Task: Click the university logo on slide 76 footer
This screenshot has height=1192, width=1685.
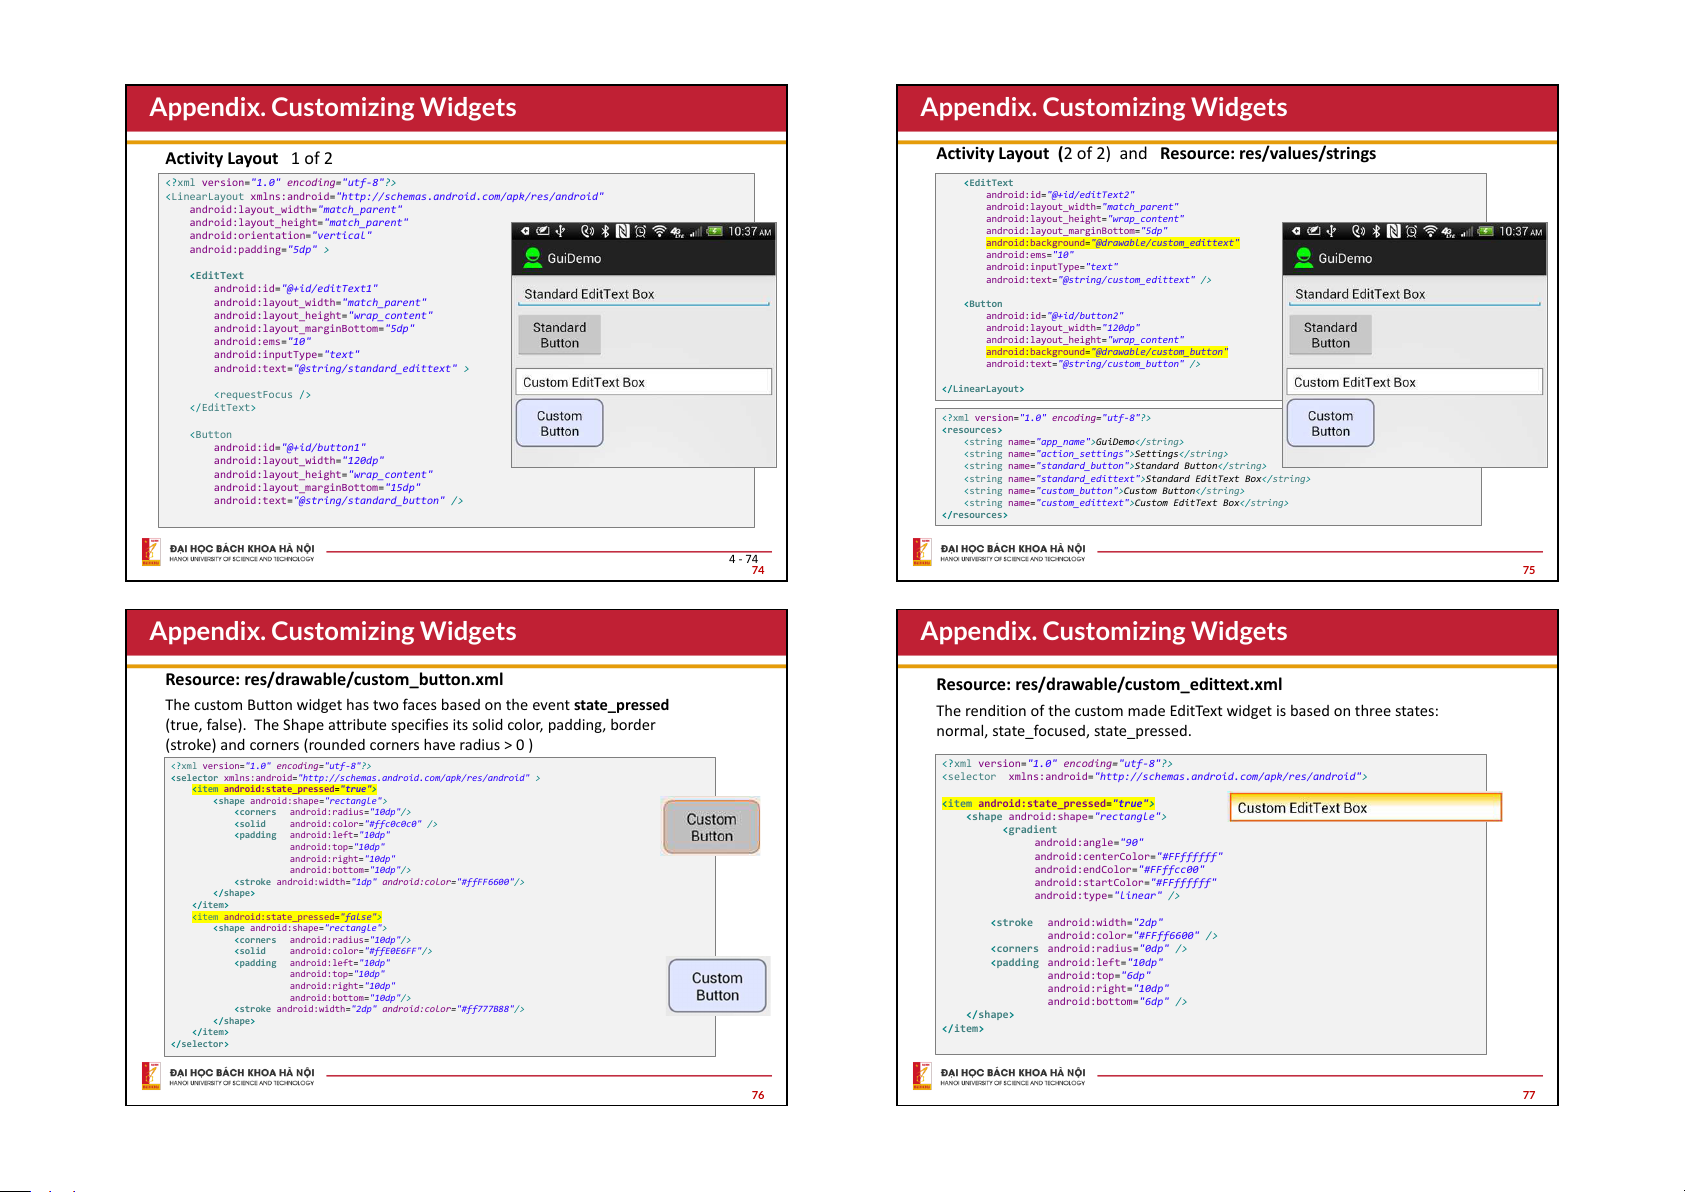Action: pyautogui.click(x=151, y=1076)
